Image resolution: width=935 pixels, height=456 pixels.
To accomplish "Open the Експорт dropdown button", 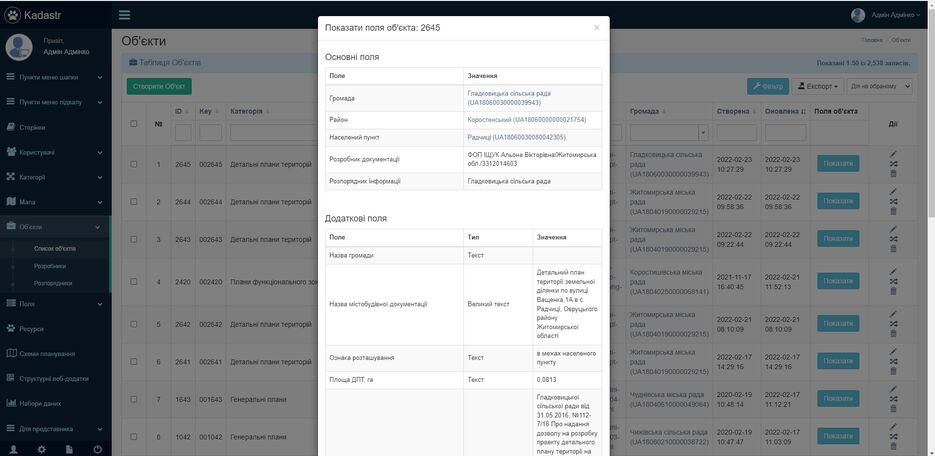I will coord(818,86).
